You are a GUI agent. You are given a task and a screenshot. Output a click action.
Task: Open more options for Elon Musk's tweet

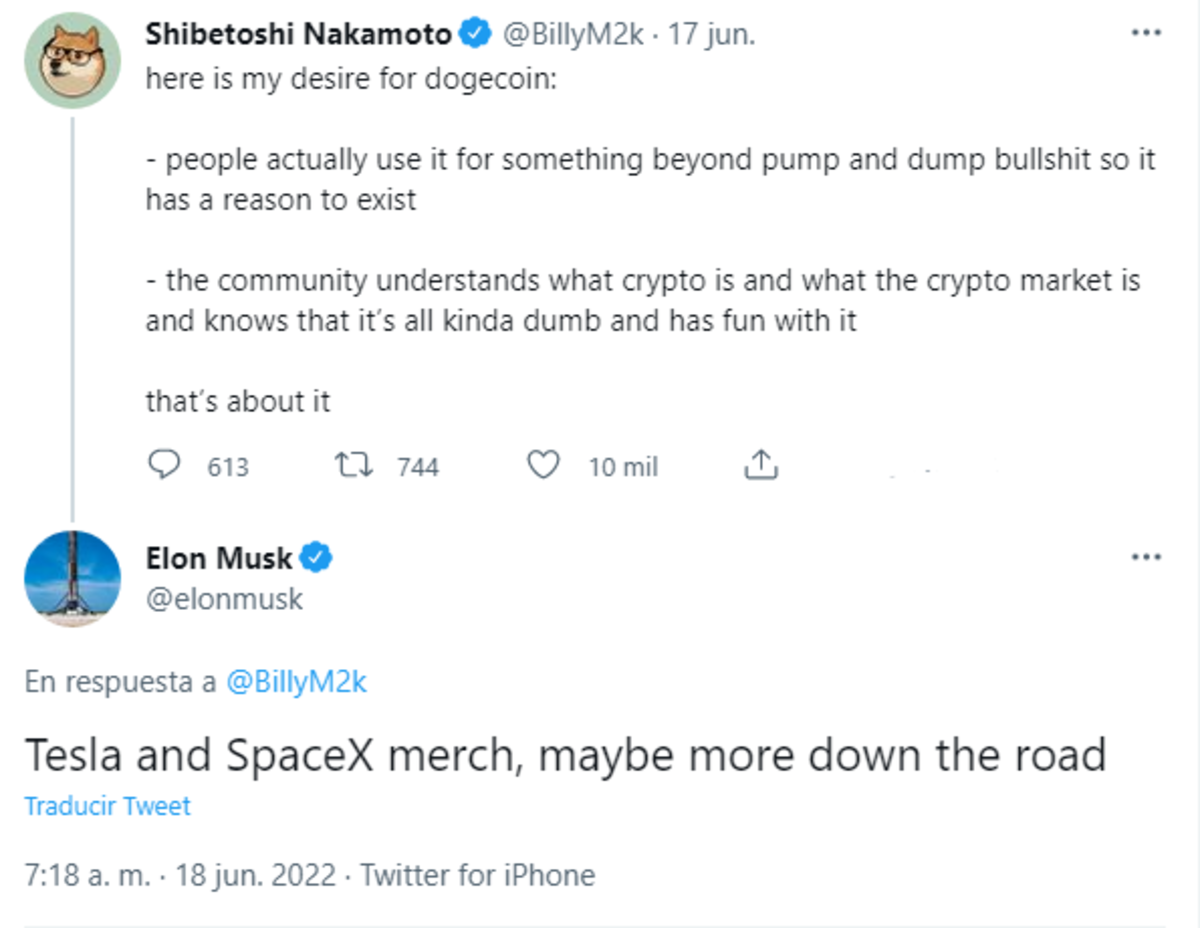[1145, 557]
